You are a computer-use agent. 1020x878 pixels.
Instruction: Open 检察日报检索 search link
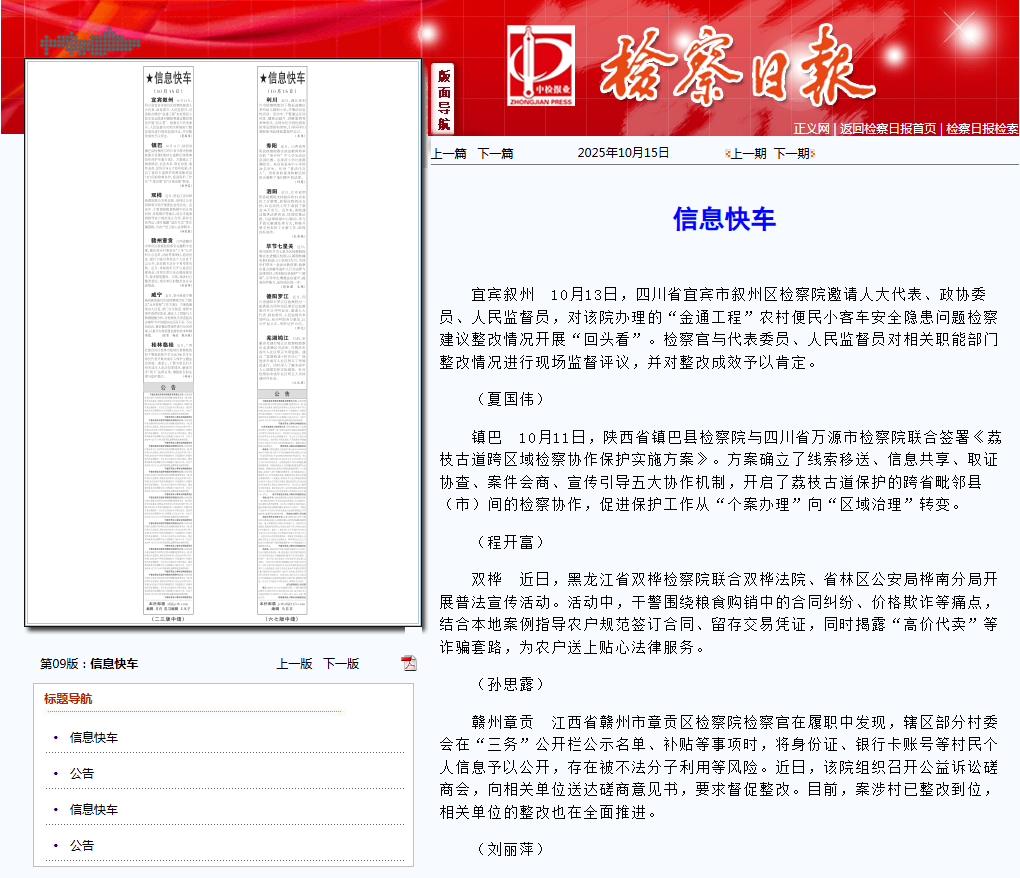tap(982, 128)
